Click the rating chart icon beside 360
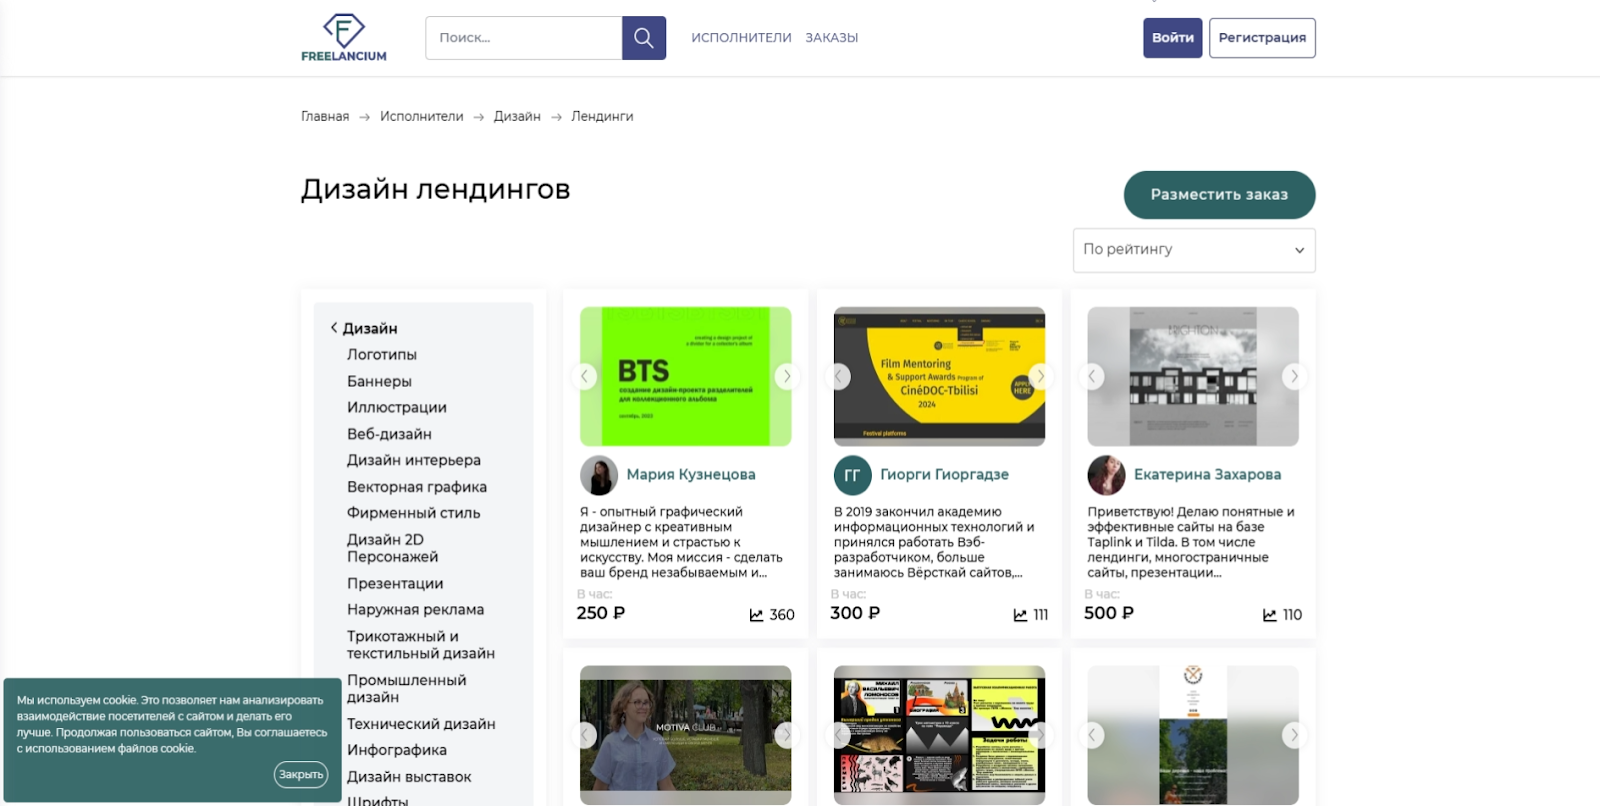 [757, 615]
